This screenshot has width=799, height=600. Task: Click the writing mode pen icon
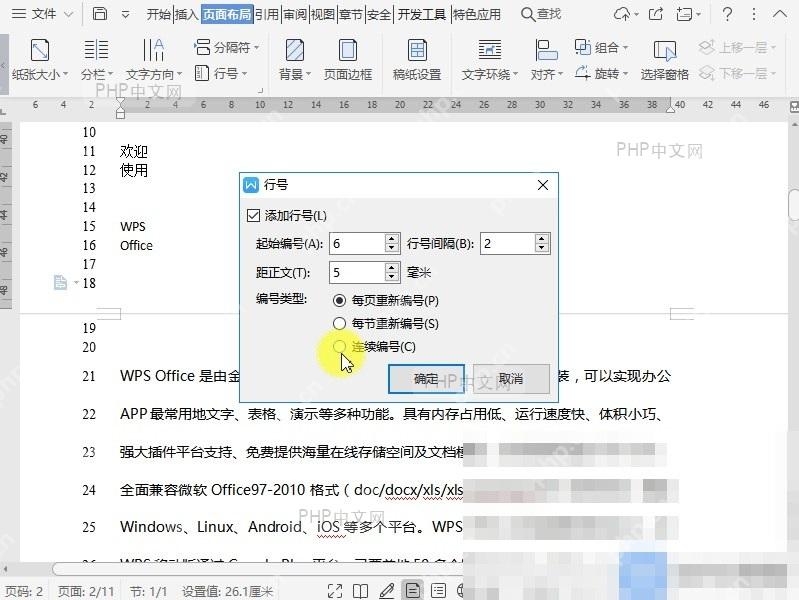387,591
